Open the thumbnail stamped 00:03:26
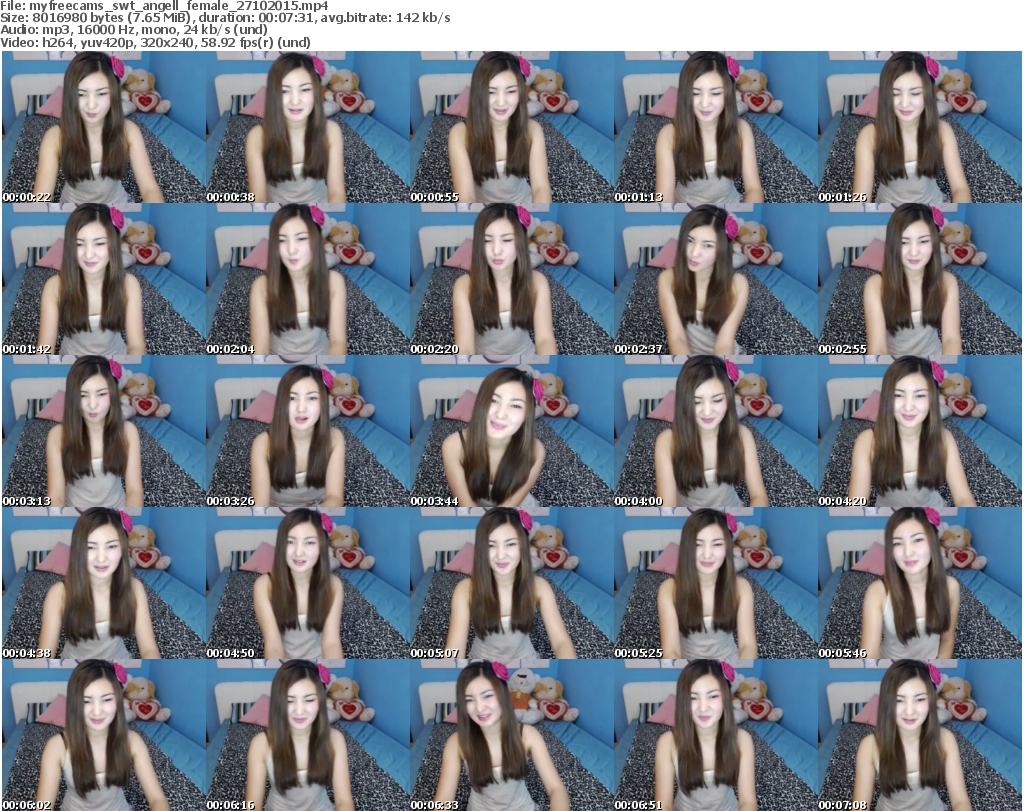 pos(308,432)
